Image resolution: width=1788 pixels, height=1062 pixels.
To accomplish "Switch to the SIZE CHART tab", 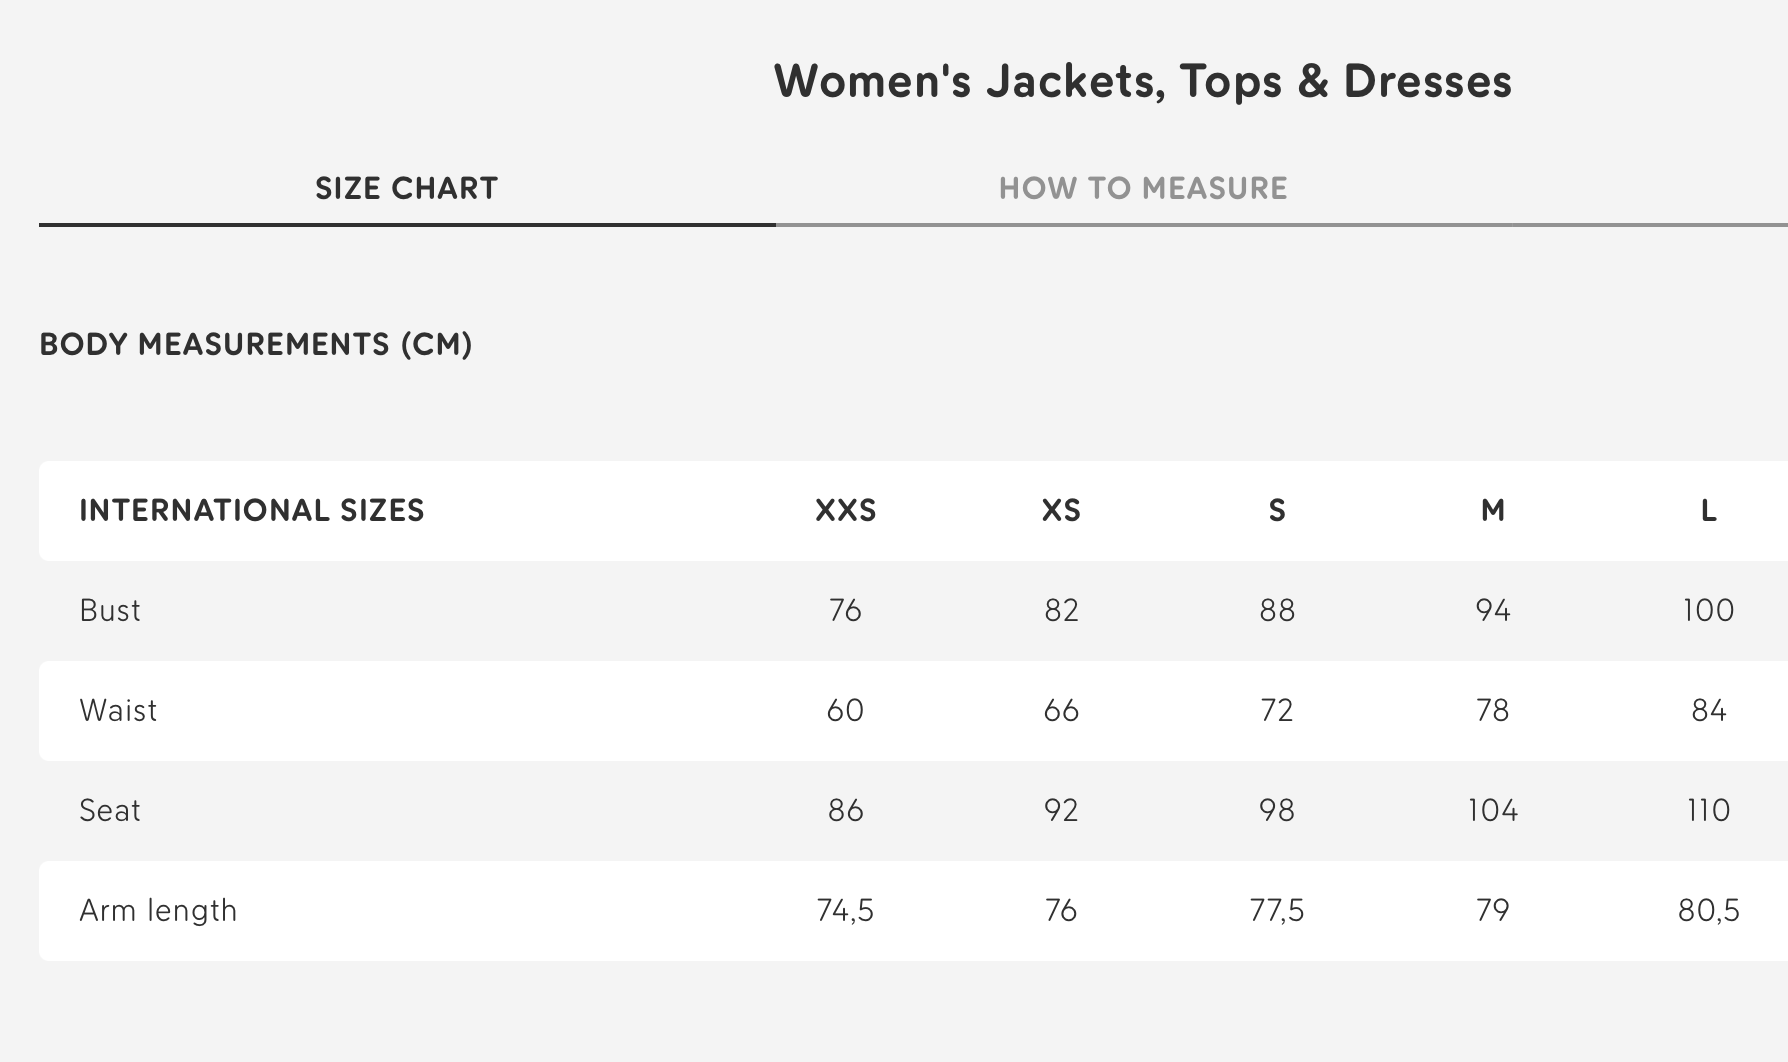I will 406,188.
